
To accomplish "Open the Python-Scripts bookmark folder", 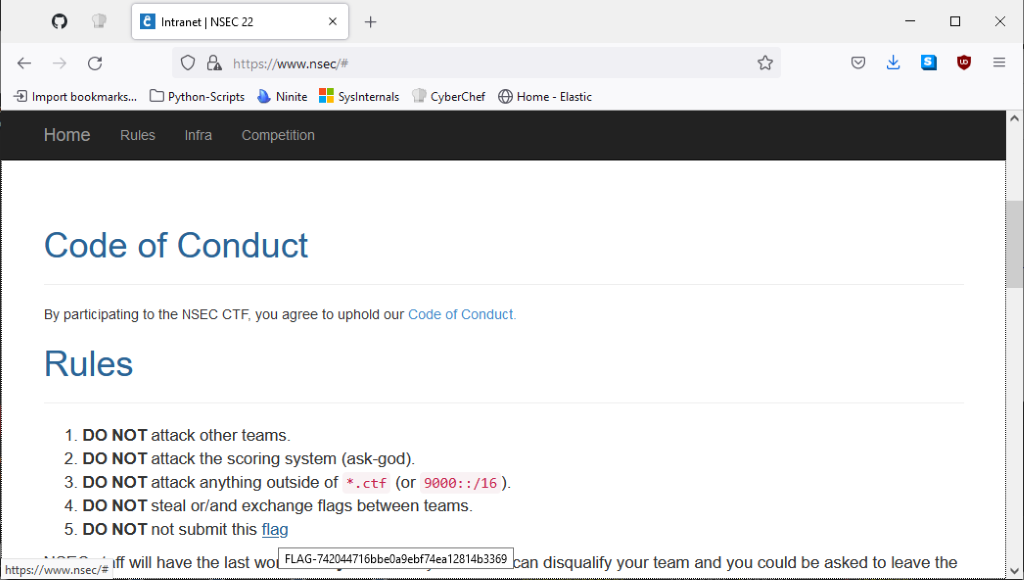I will [197, 97].
